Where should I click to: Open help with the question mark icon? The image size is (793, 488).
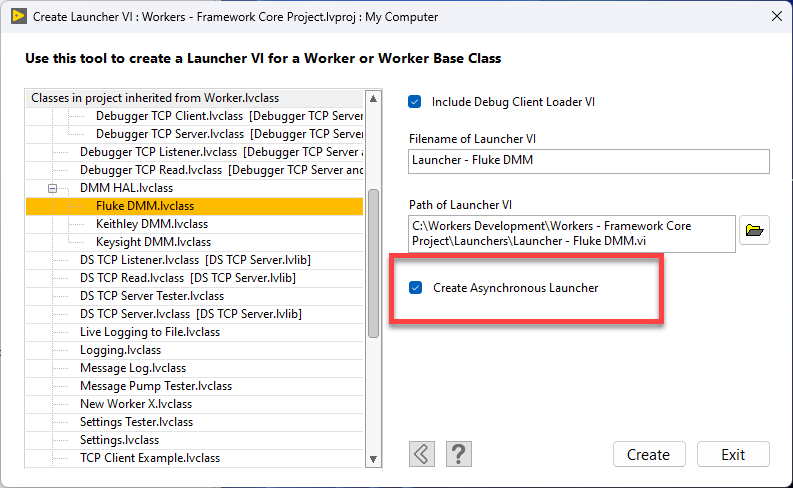pos(457,454)
